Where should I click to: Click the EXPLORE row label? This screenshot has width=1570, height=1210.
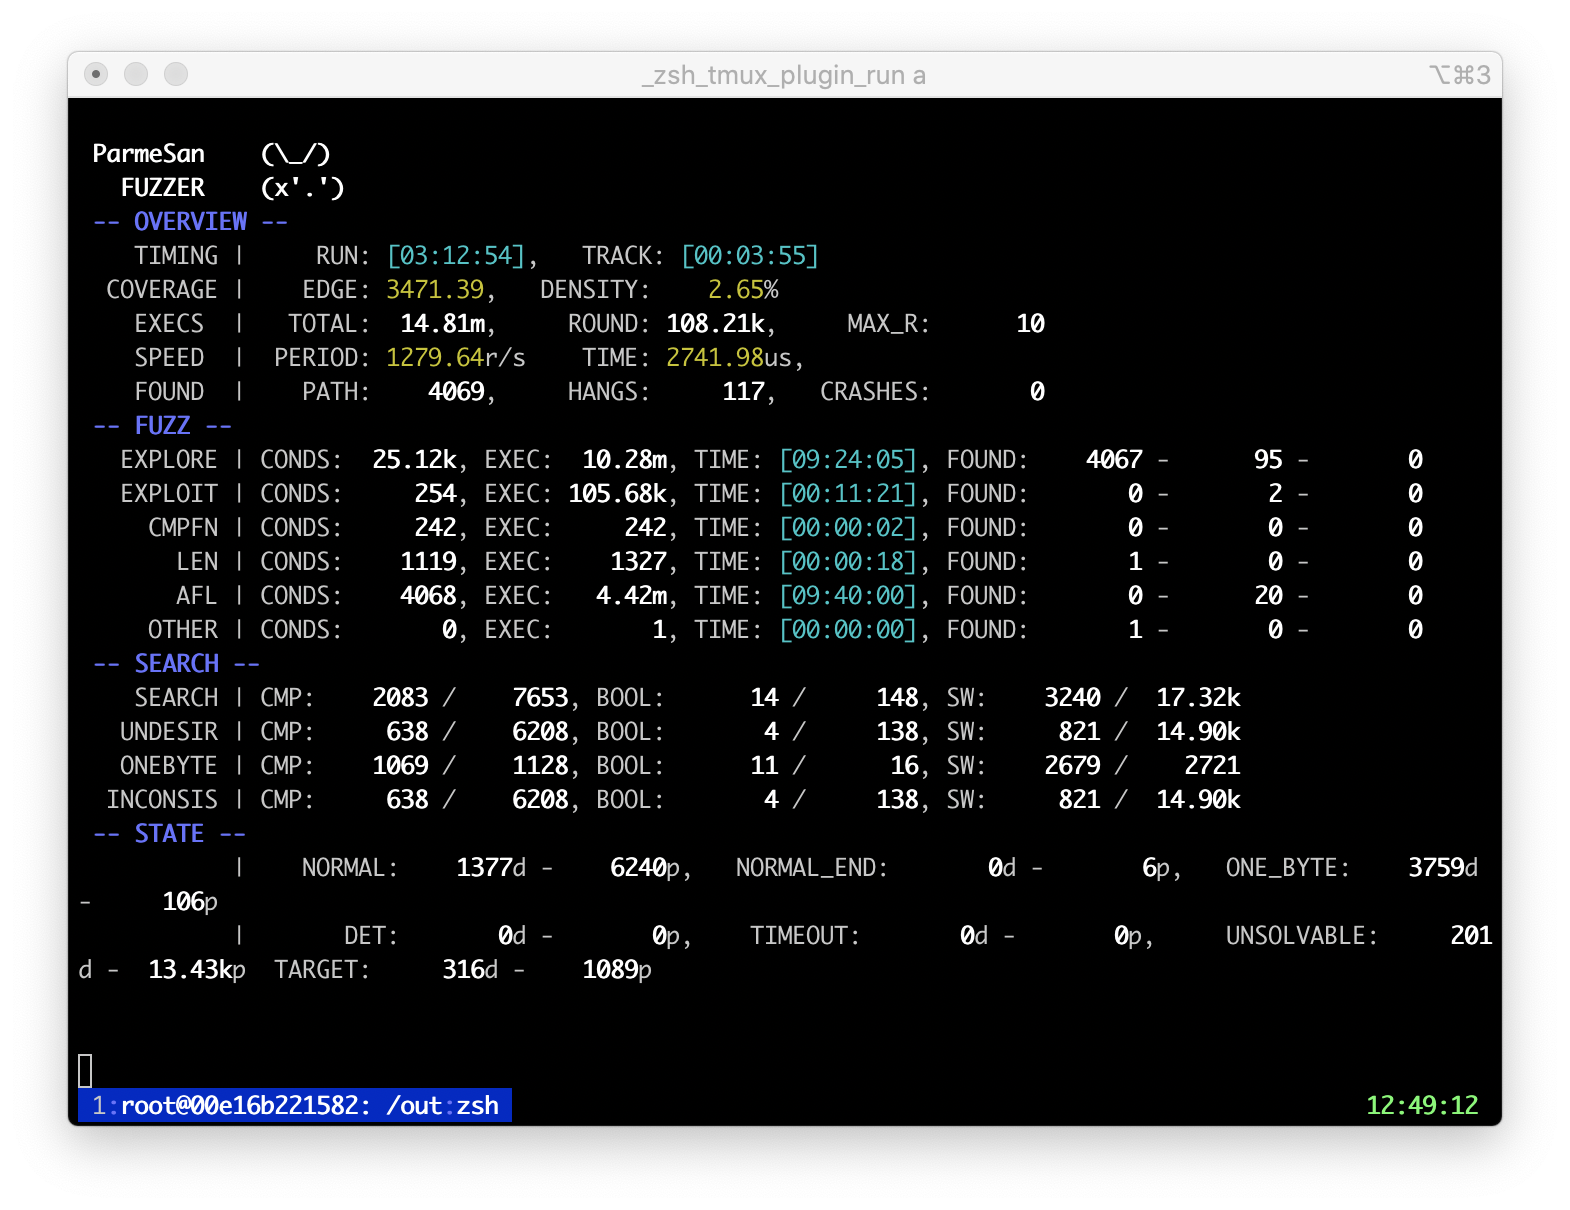tap(169, 460)
